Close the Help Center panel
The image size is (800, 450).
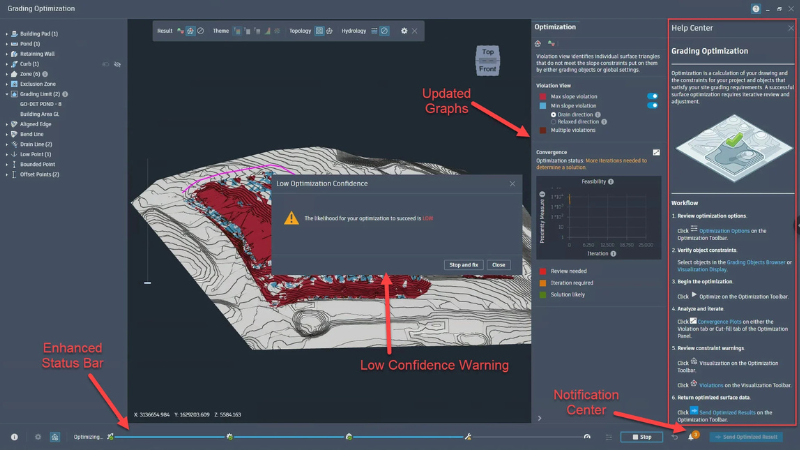790,28
